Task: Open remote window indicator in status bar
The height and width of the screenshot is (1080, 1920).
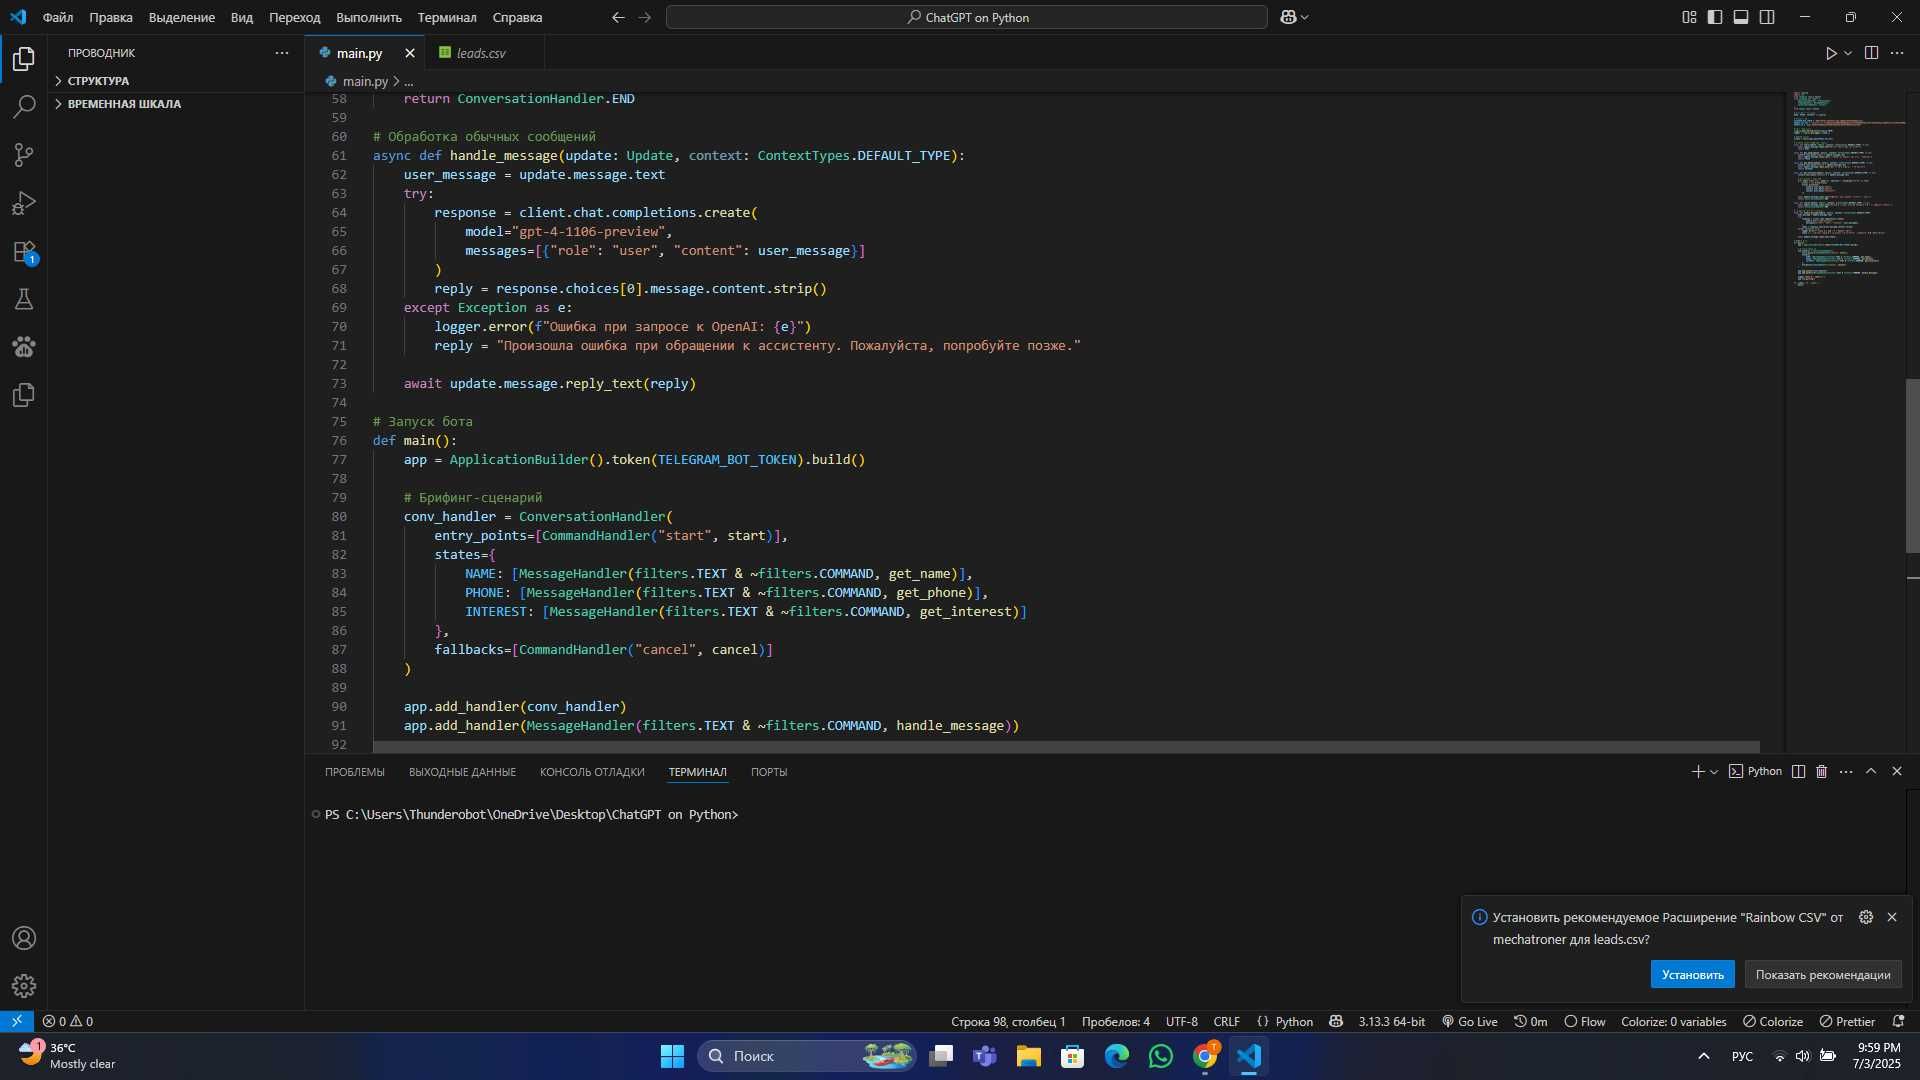Action: pos(17,1021)
